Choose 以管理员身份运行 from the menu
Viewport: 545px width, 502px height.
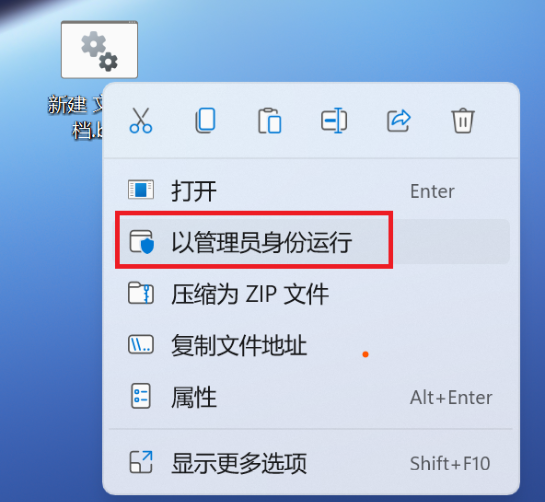pos(310,241)
